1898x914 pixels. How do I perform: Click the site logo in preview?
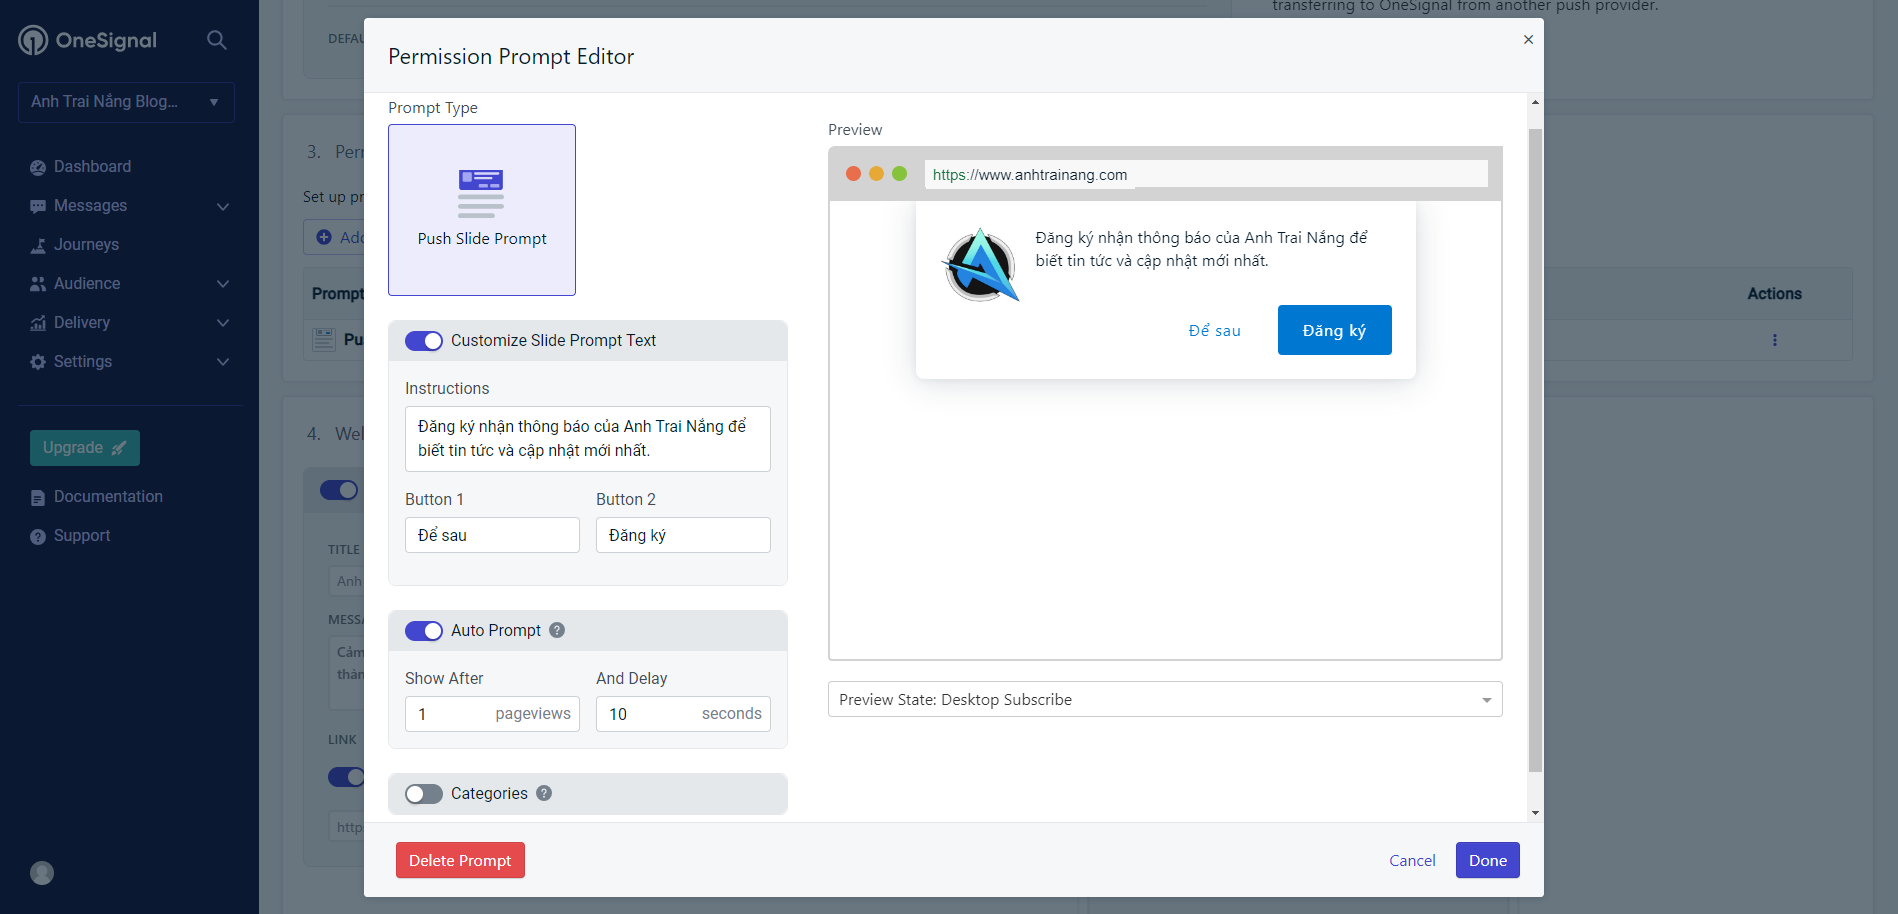981,265
